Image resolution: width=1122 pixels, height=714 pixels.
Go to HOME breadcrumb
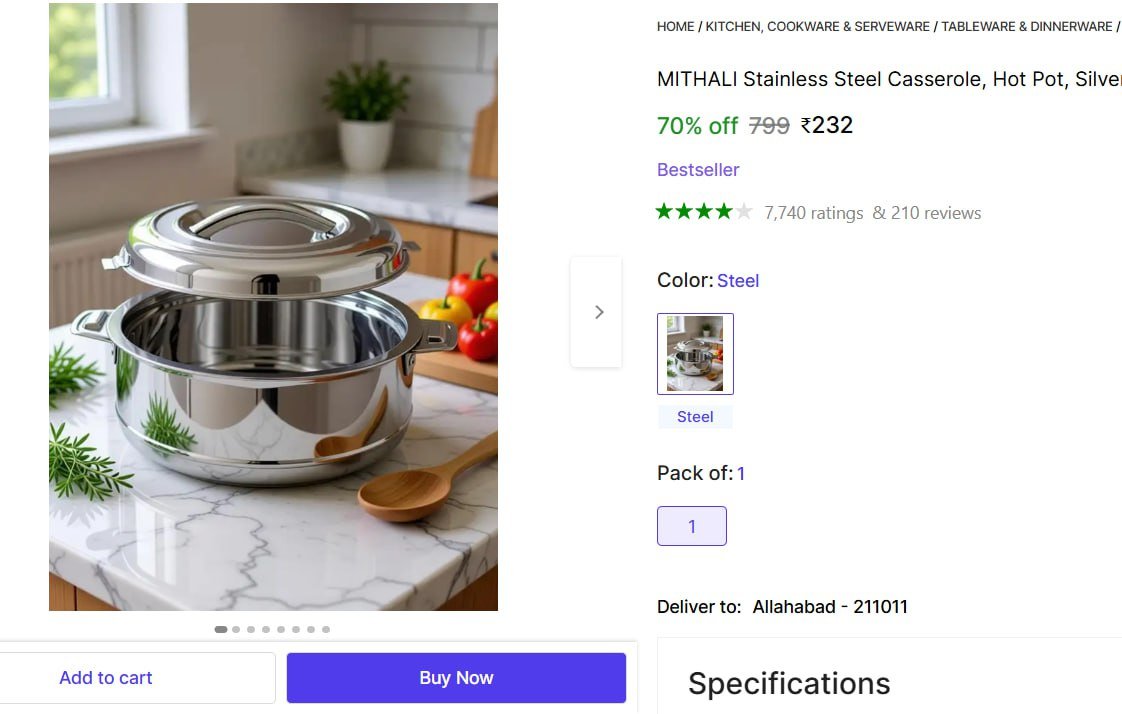[675, 27]
